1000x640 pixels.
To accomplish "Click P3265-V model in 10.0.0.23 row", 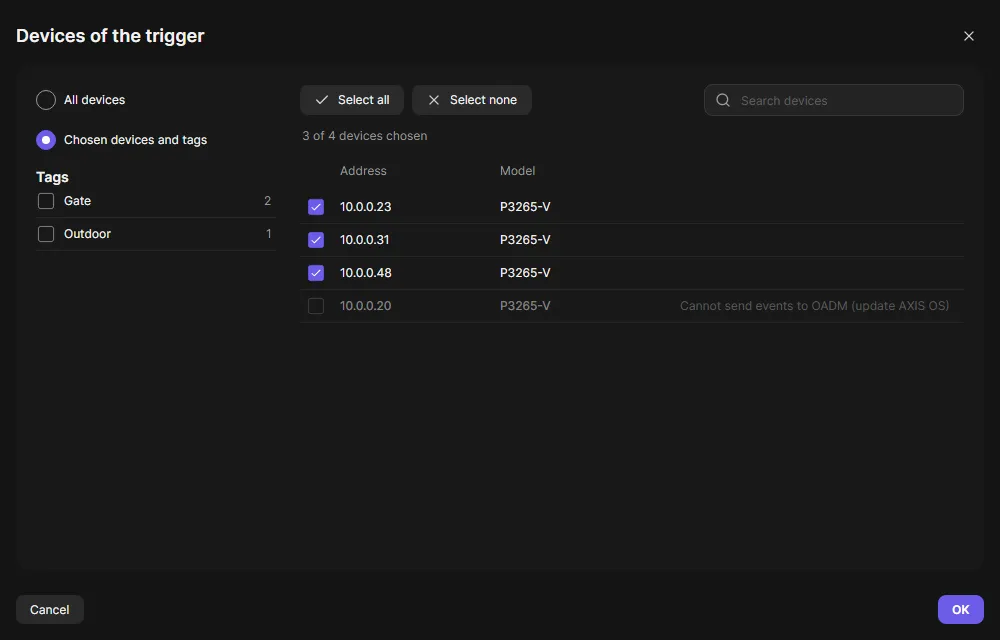I will 525,207.
